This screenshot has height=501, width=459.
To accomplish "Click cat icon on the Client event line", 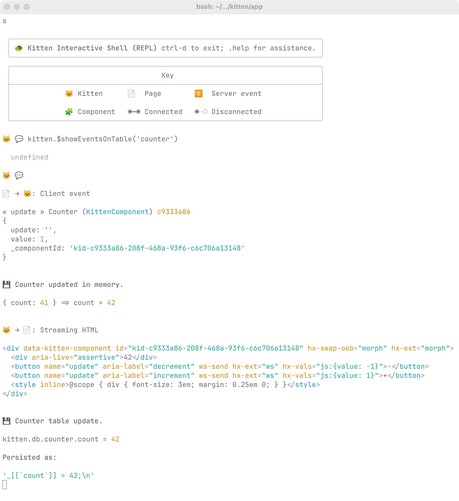I will click(x=27, y=194).
